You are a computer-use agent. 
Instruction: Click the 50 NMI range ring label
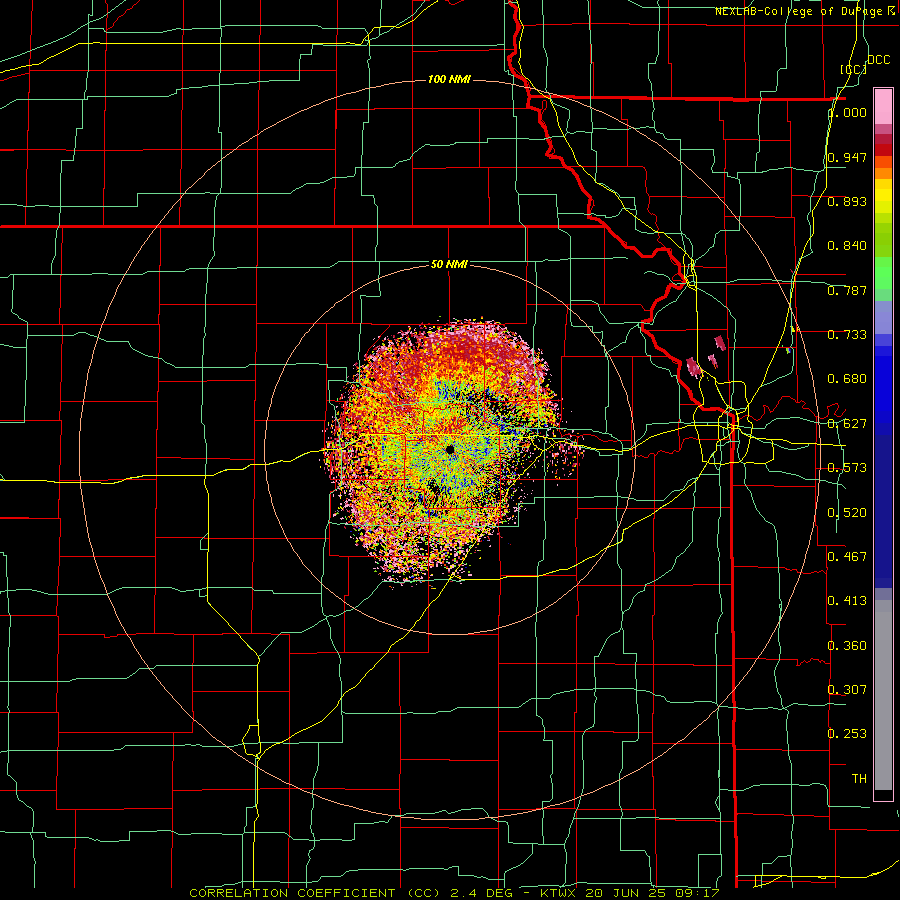click(449, 264)
